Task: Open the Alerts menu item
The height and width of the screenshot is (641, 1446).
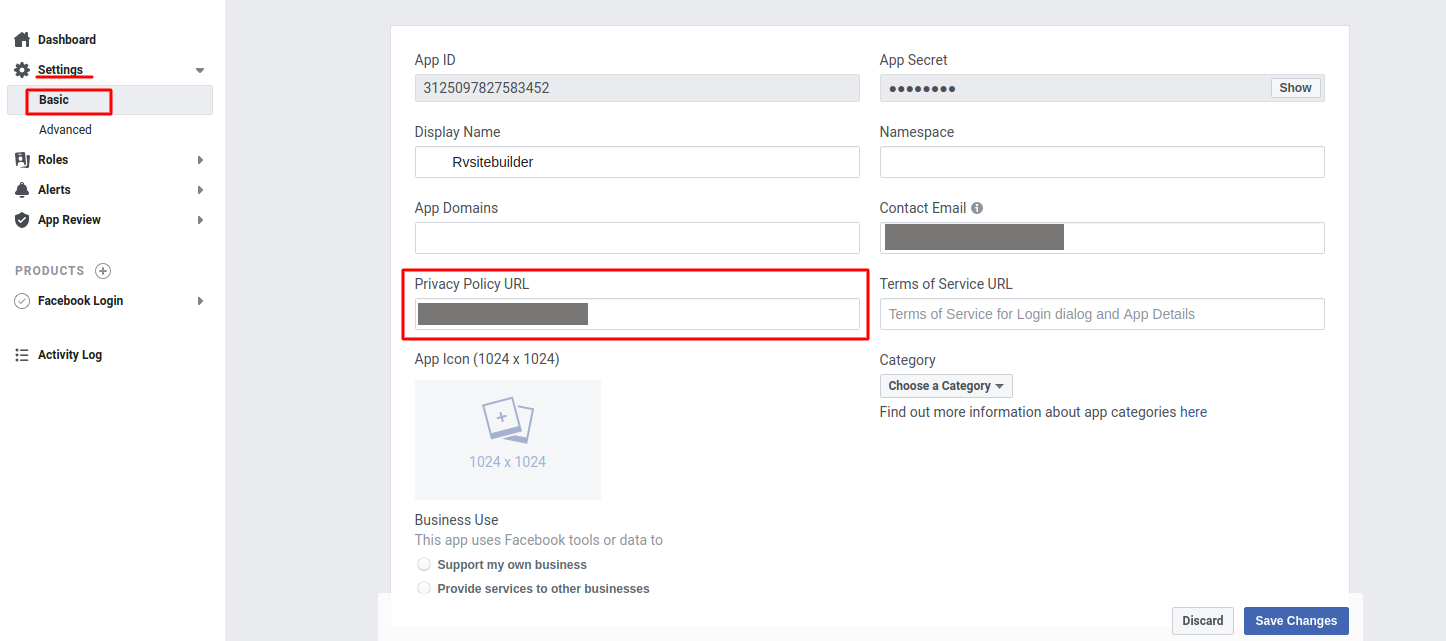Action: [54, 190]
